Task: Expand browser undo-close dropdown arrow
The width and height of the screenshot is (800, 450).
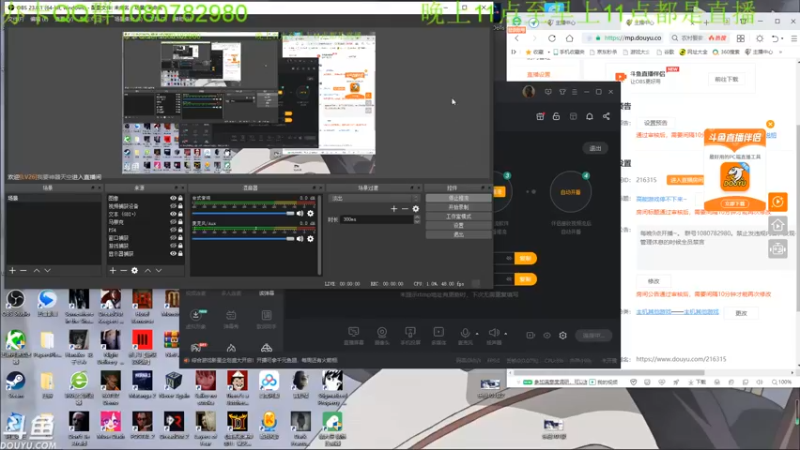Action: tap(783, 39)
